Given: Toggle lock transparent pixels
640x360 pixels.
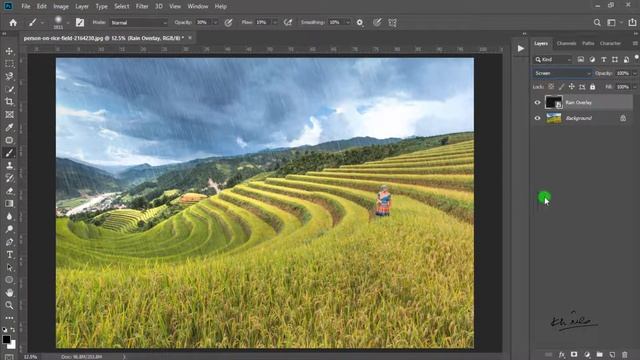Looking at the screenshot, I should [x=551, y=87].
